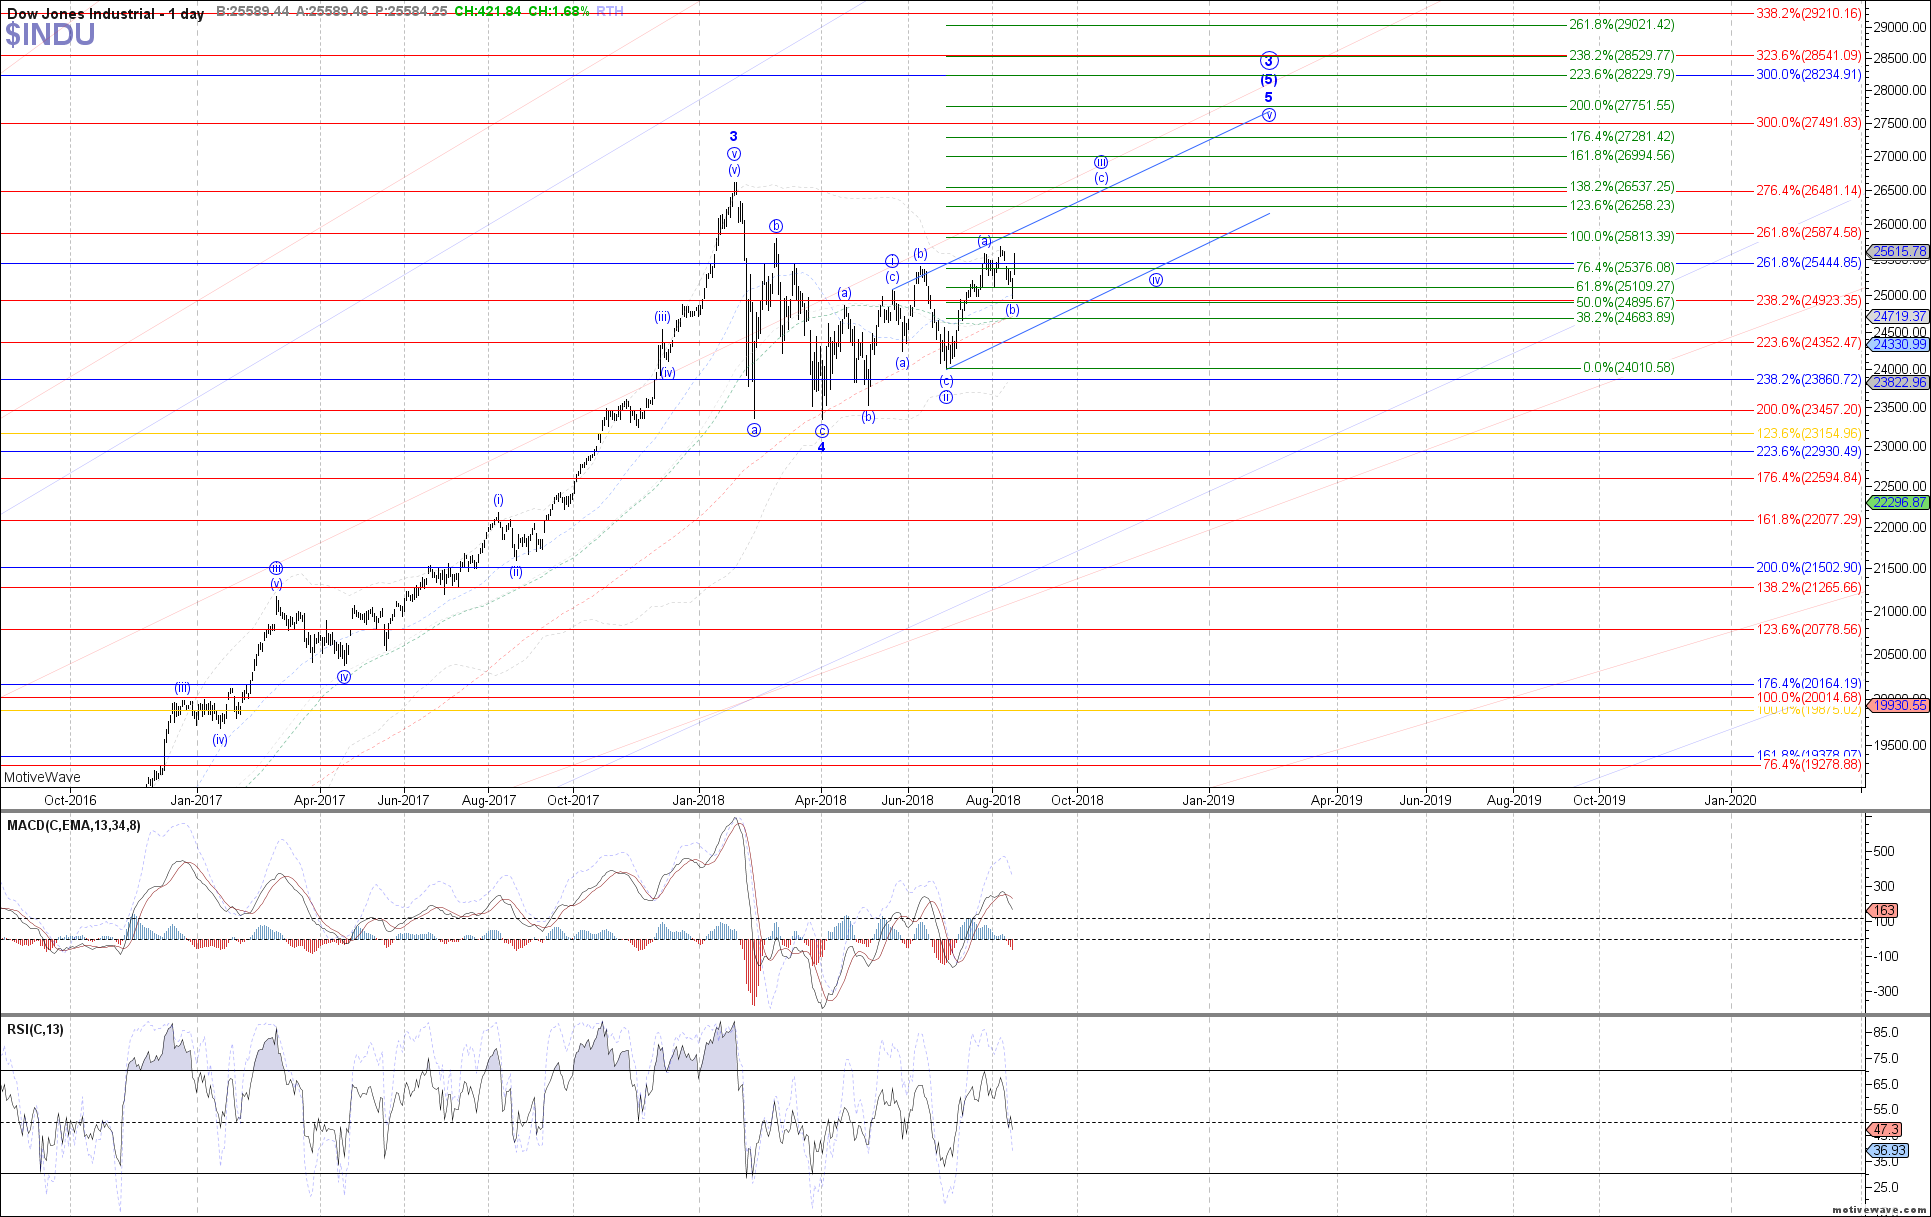The image size is (1931, 1217).
Task: Click the P:25584.25 price value
Action: coord(411,11)
